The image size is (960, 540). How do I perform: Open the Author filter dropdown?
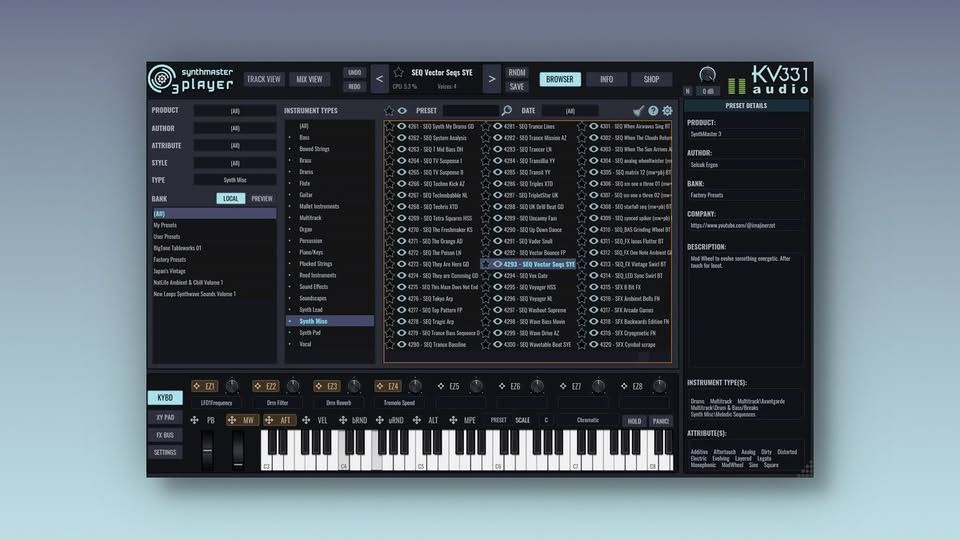tap(235, 129)
